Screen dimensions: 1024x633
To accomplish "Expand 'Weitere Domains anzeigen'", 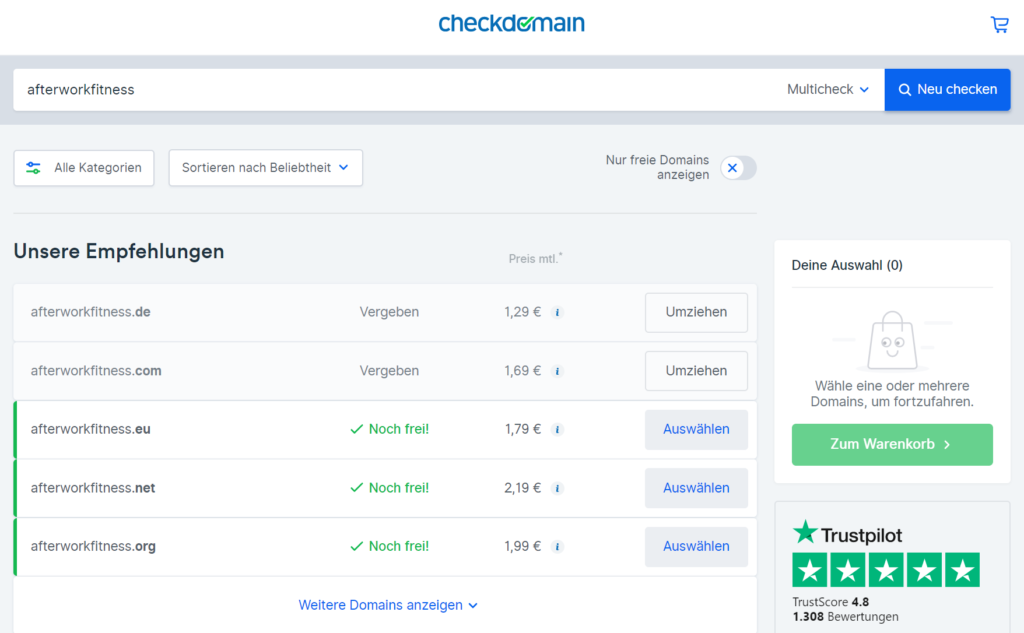I will click(x=388, y=605).
